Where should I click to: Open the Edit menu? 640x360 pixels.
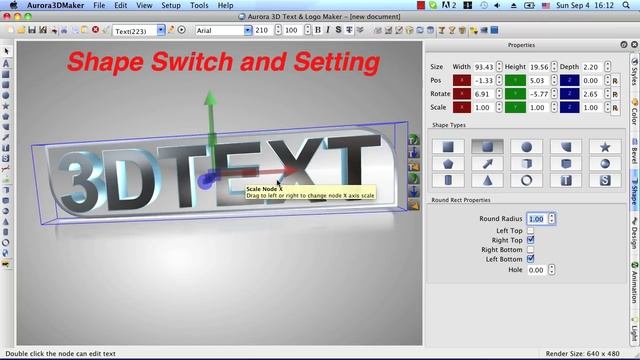(120, 5)
